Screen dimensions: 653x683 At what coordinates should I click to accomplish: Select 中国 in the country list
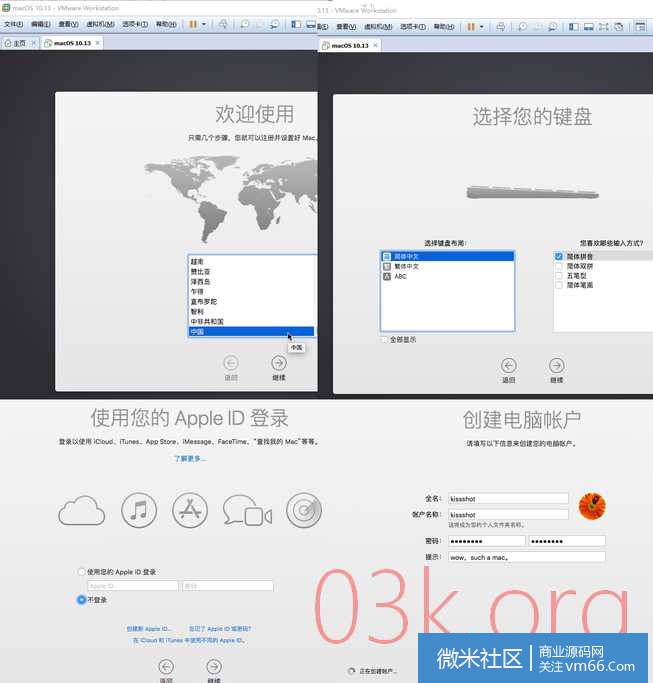coord(251,331)
